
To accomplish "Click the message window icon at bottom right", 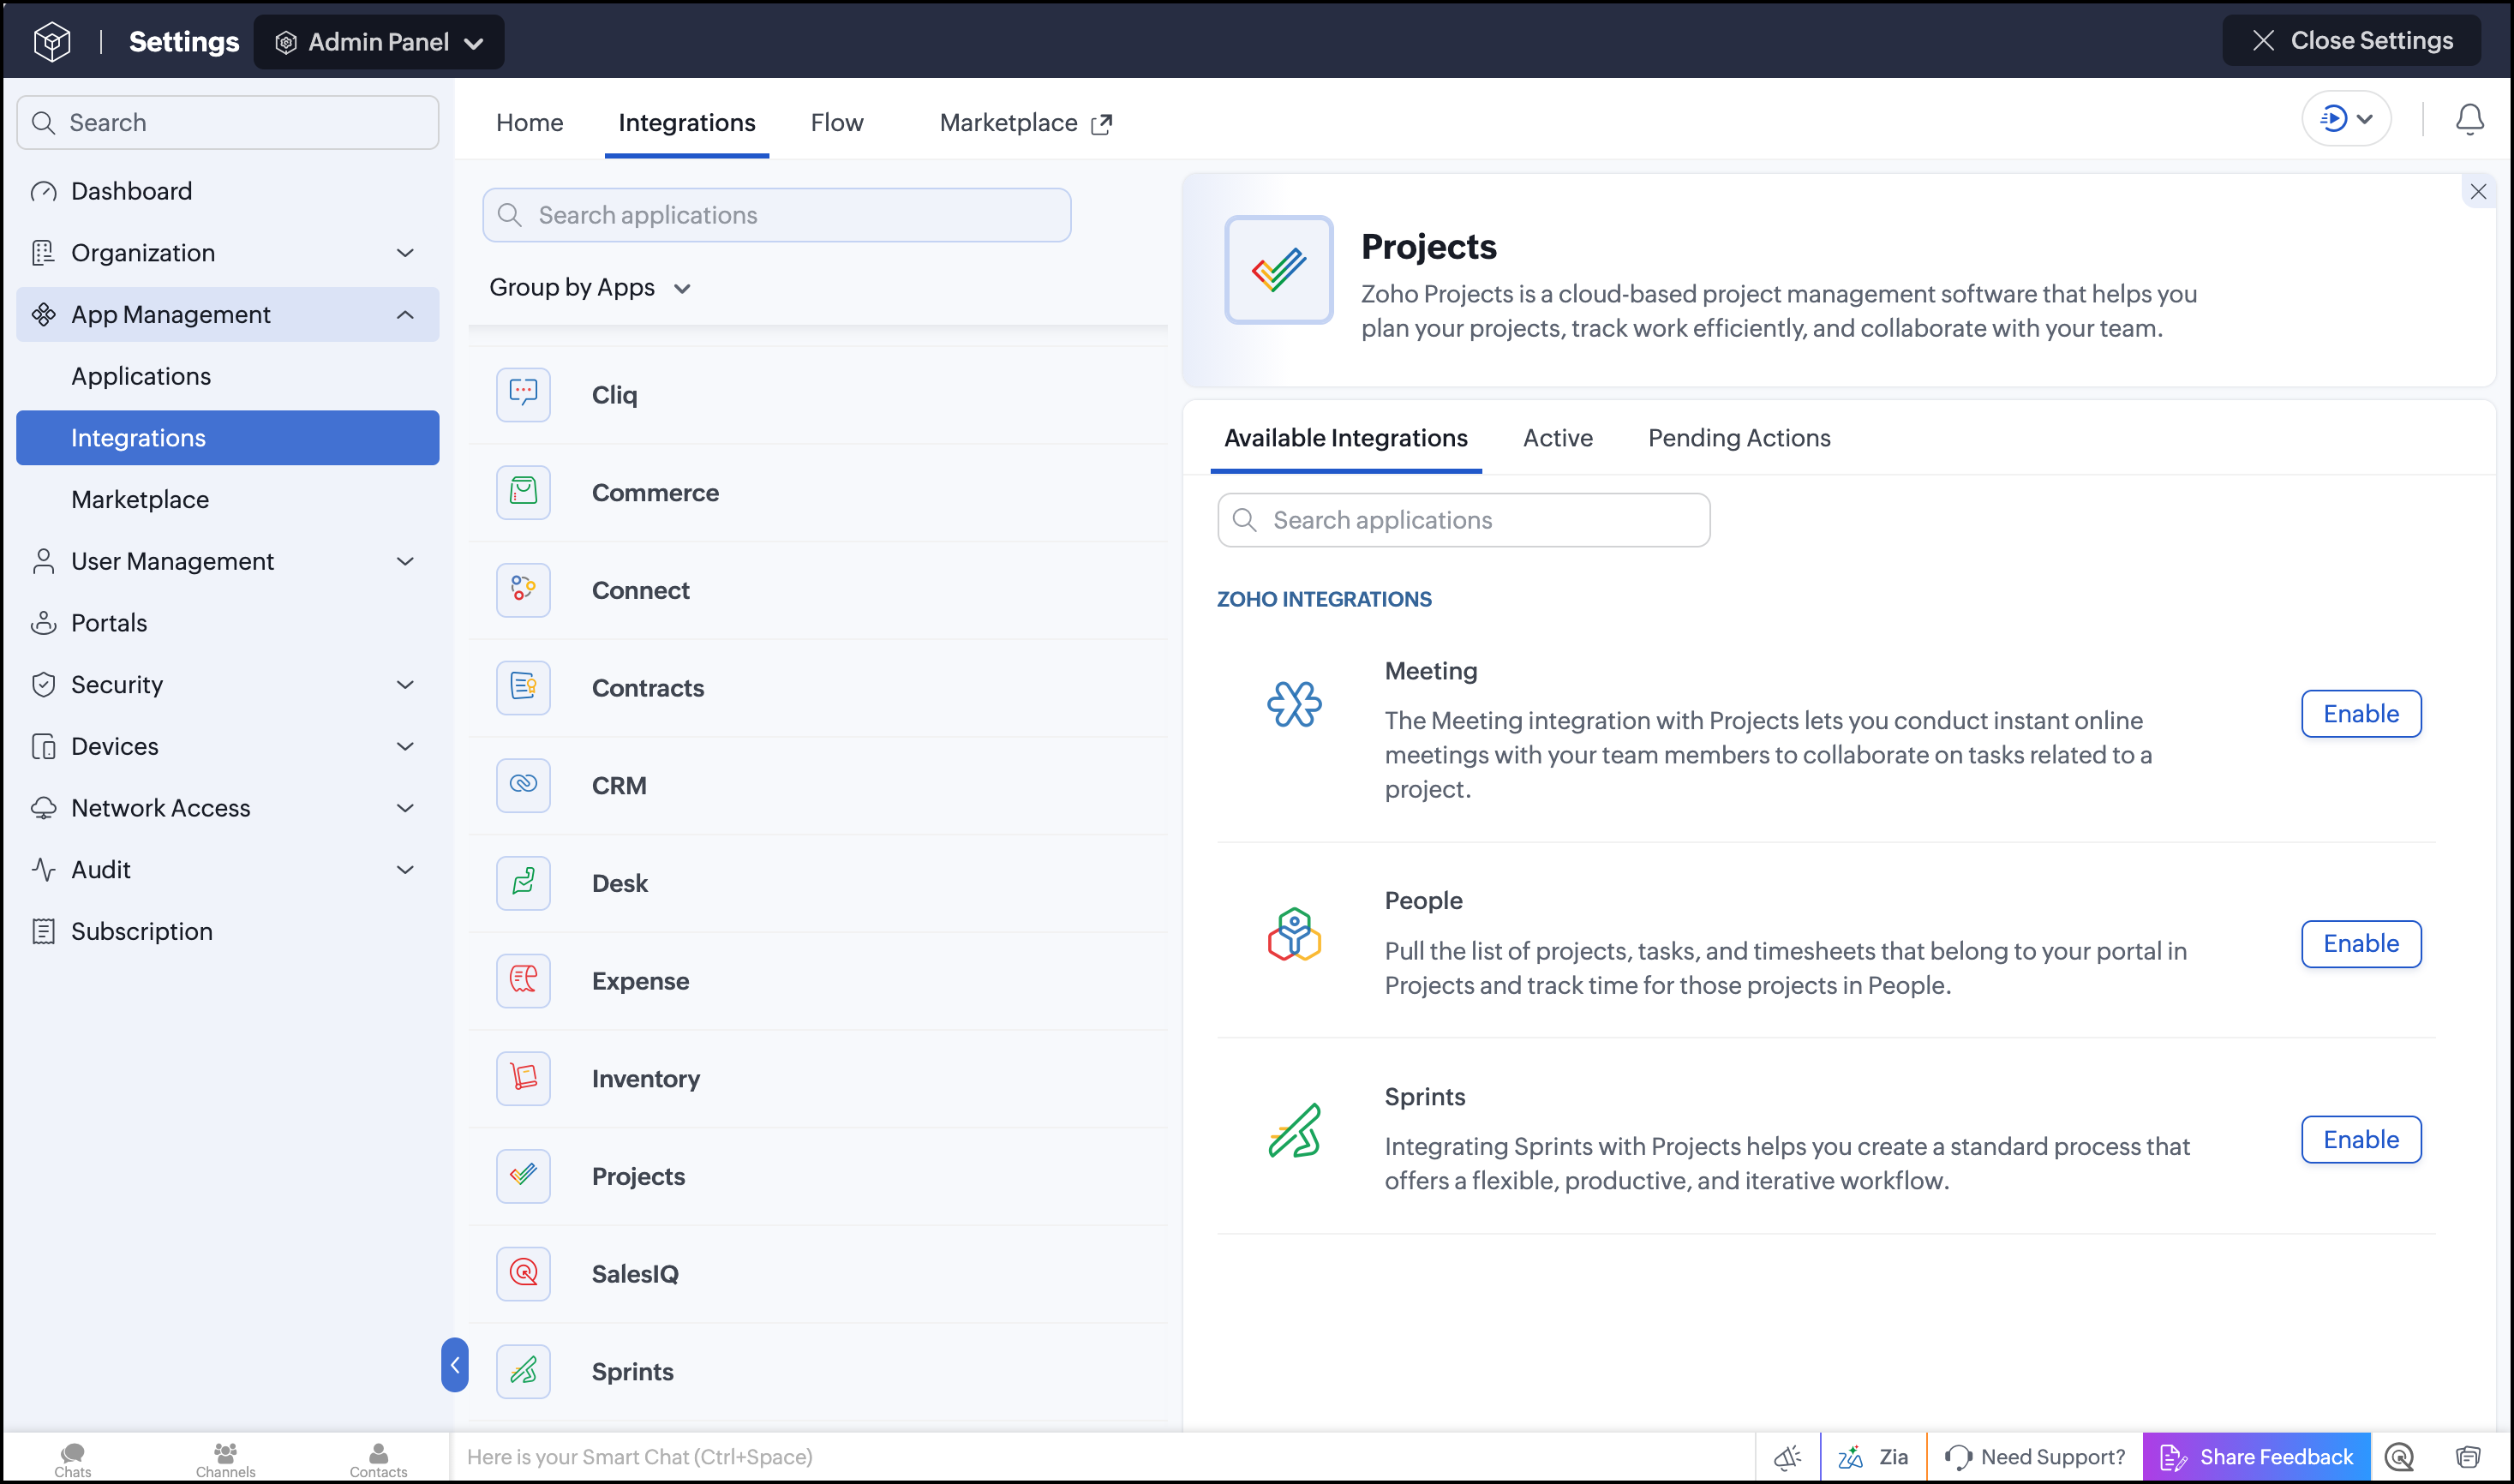I will pos(2468,1457).
